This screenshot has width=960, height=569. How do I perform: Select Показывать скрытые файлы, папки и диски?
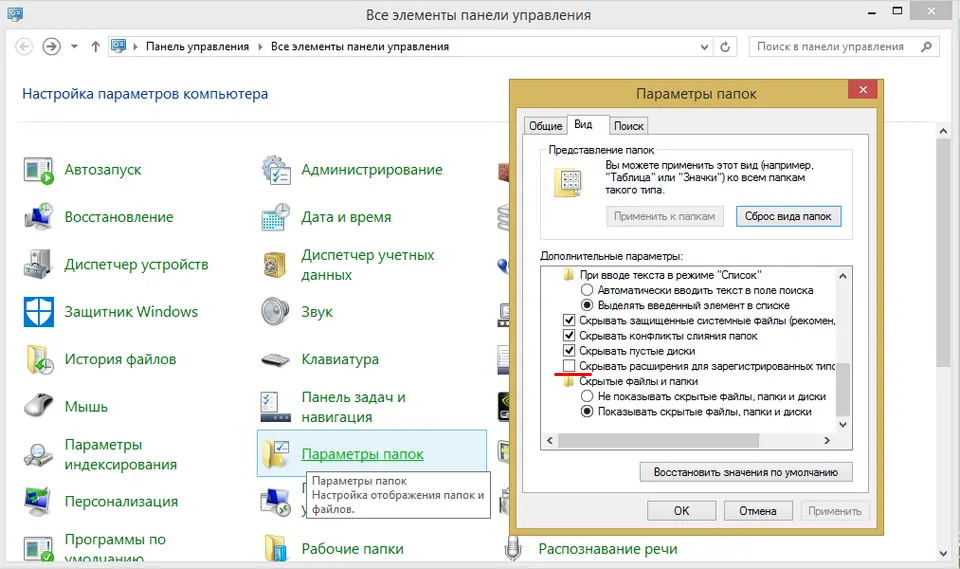587,412
